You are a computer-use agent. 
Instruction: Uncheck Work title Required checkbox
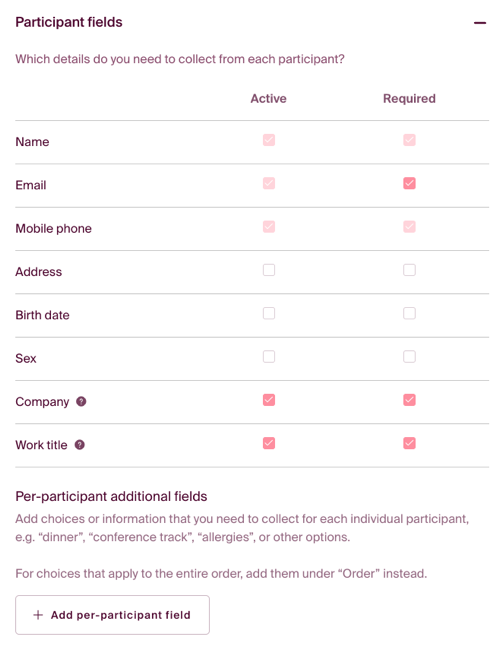pyautogui.click(x=409, y=443)
